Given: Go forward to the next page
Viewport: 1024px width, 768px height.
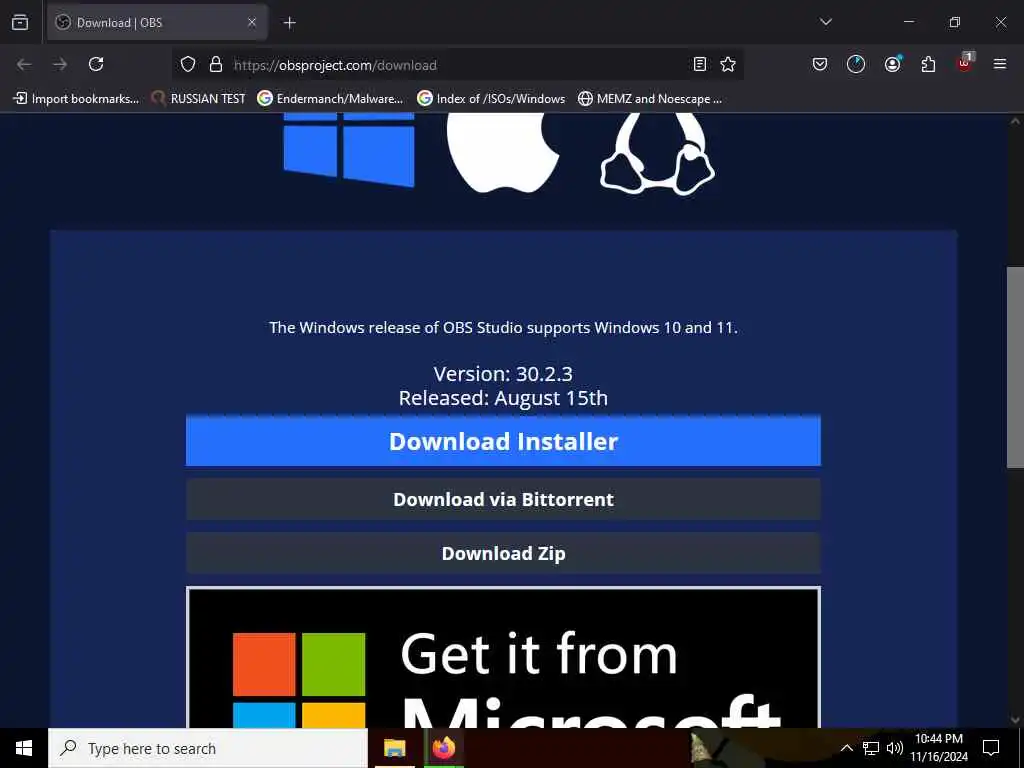Looking at the screenshot, I should coord(60,64).
